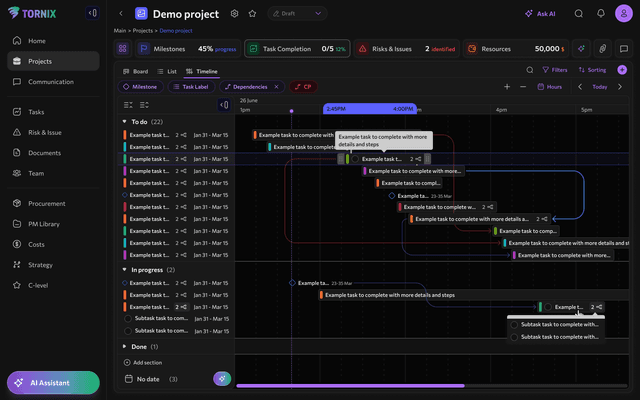Screen dimensions: 640x400
Task: Star the Demo project as favorite
Action: click(x=252, y=14)
